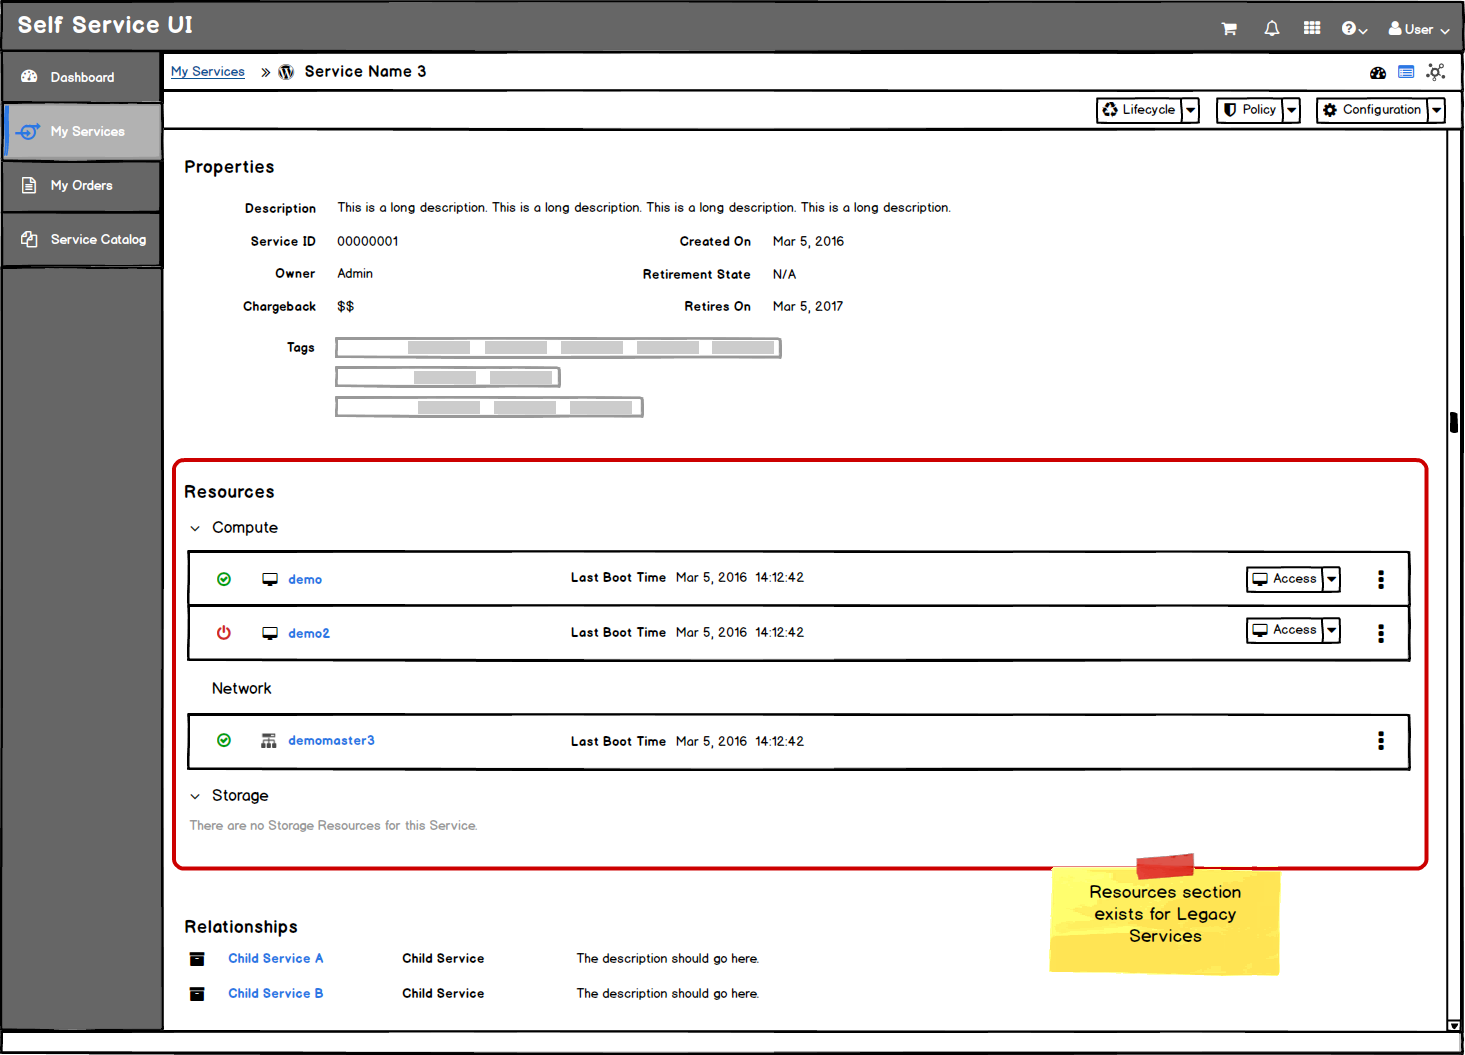The image size is (1465, 1055).
Task: Open the Child Service A link
Action: (276, 958)
